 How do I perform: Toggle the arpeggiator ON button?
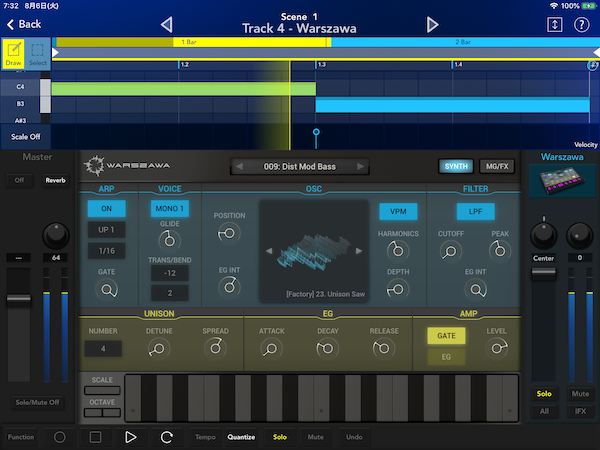point(106,209)
